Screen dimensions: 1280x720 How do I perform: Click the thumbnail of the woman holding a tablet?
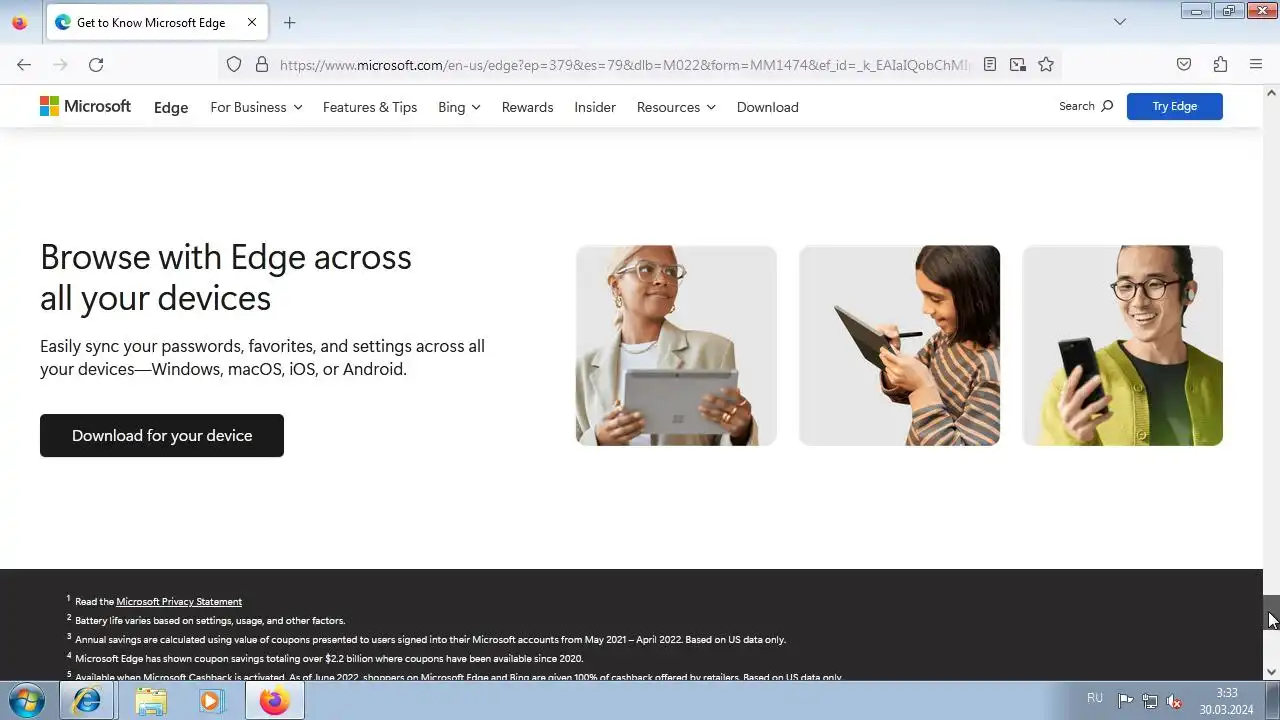point(676,345)
